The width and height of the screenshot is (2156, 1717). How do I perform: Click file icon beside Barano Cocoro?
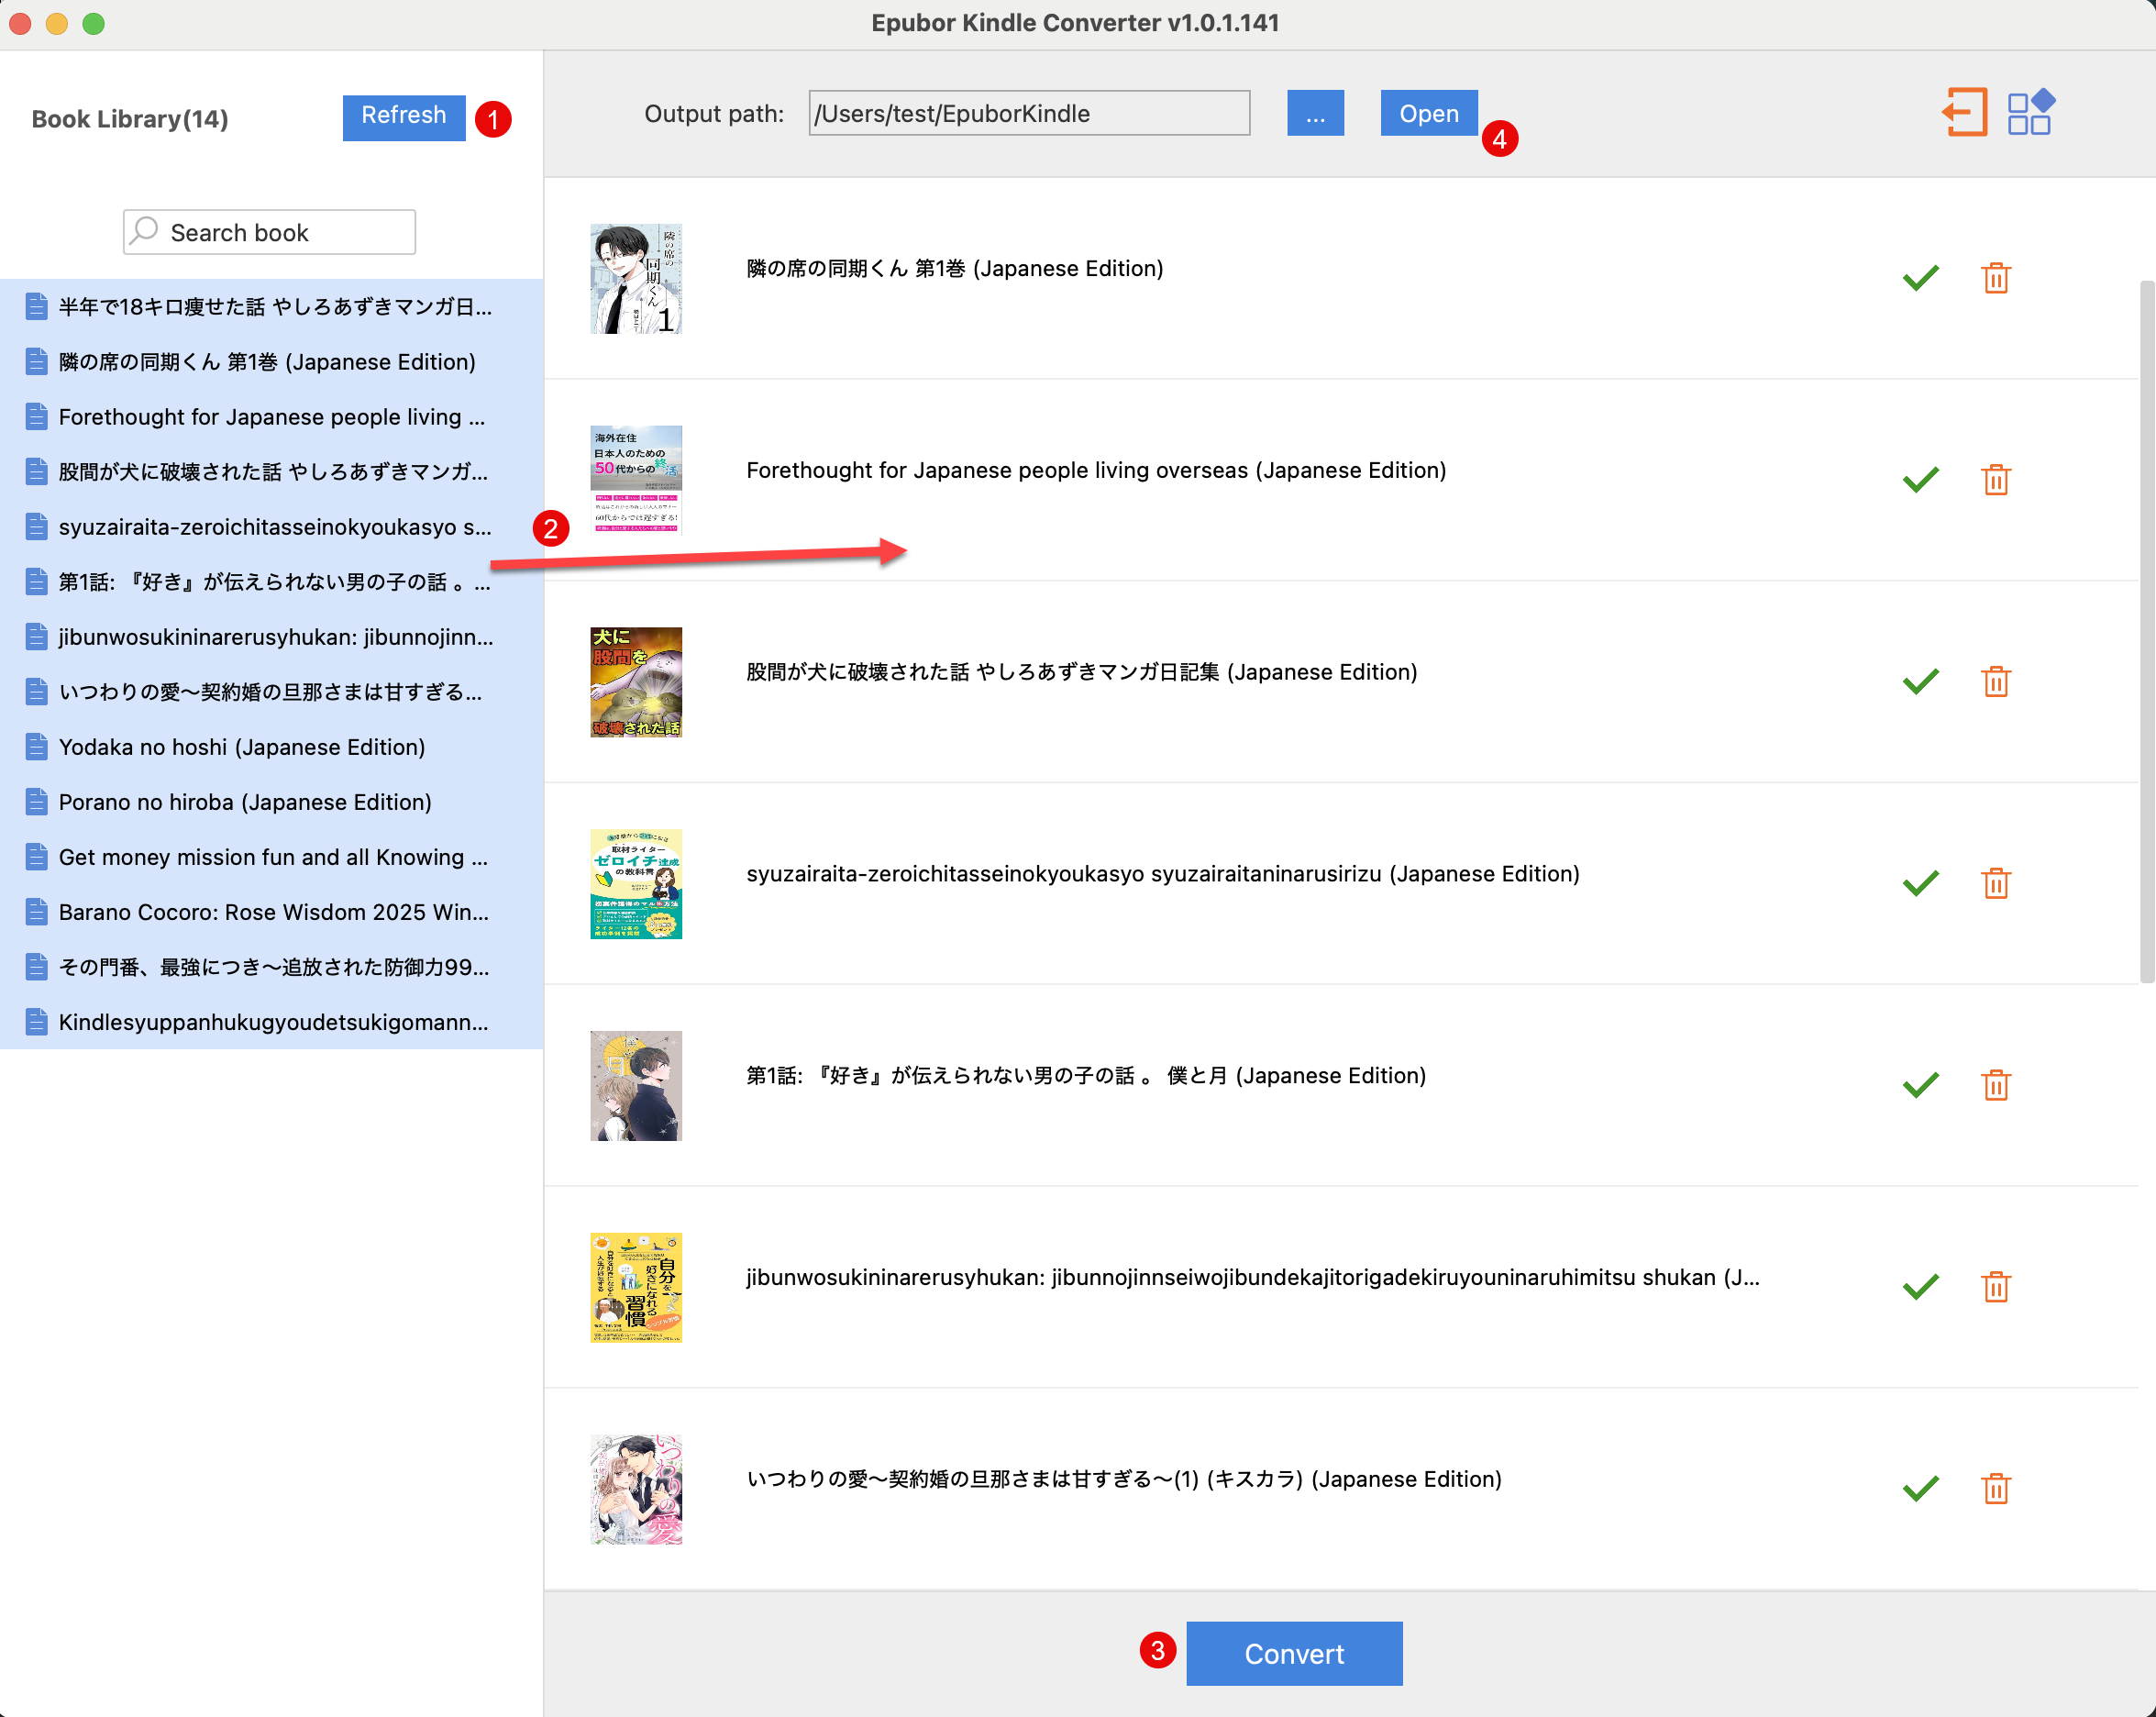tap(36, 911)
